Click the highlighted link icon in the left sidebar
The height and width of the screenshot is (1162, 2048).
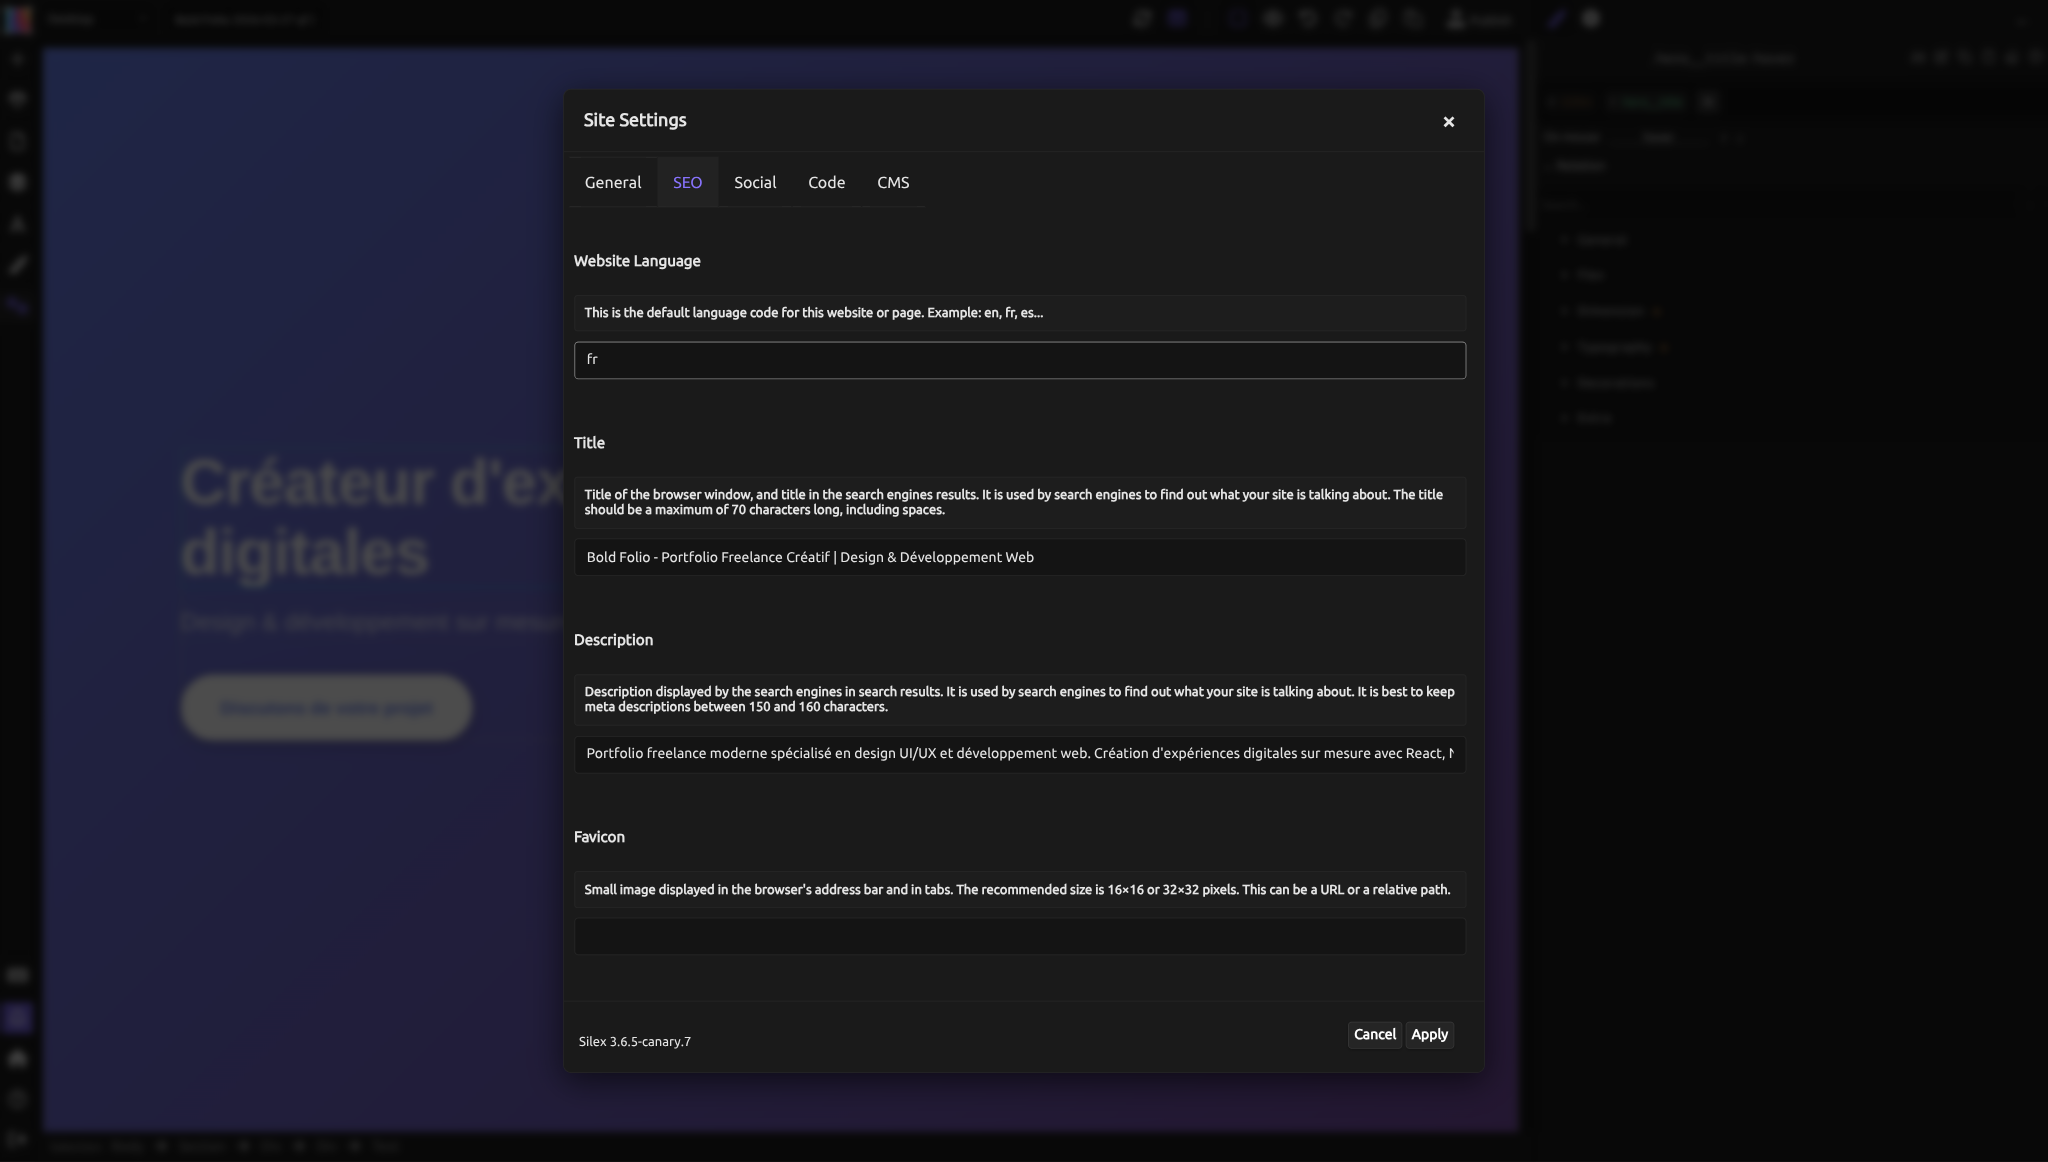(x=16, y=305)
